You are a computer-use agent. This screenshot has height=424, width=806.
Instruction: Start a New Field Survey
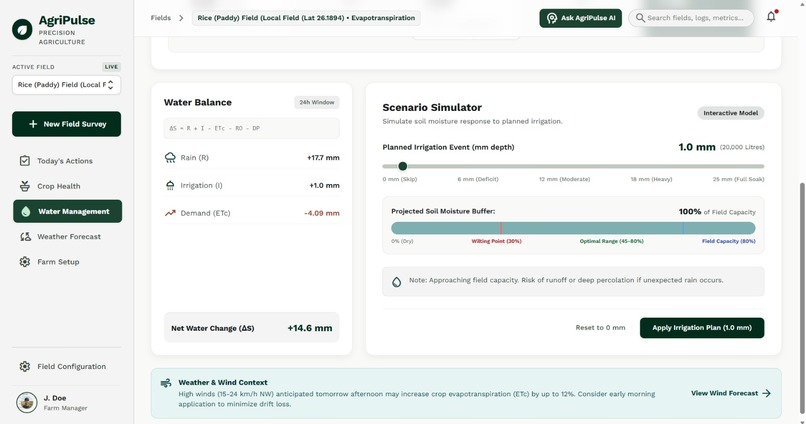point(66,124)
